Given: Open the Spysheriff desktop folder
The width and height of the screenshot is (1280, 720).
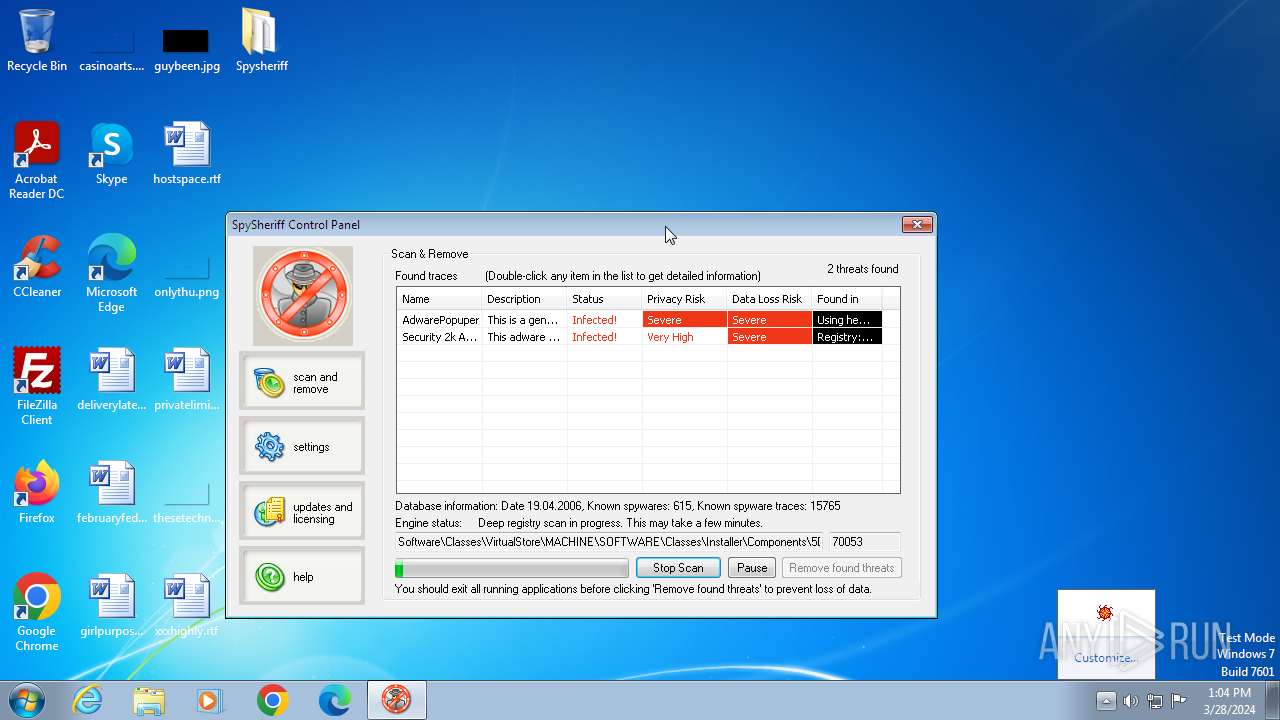Looking at the screenshot, I should click(x=261, y=40).
